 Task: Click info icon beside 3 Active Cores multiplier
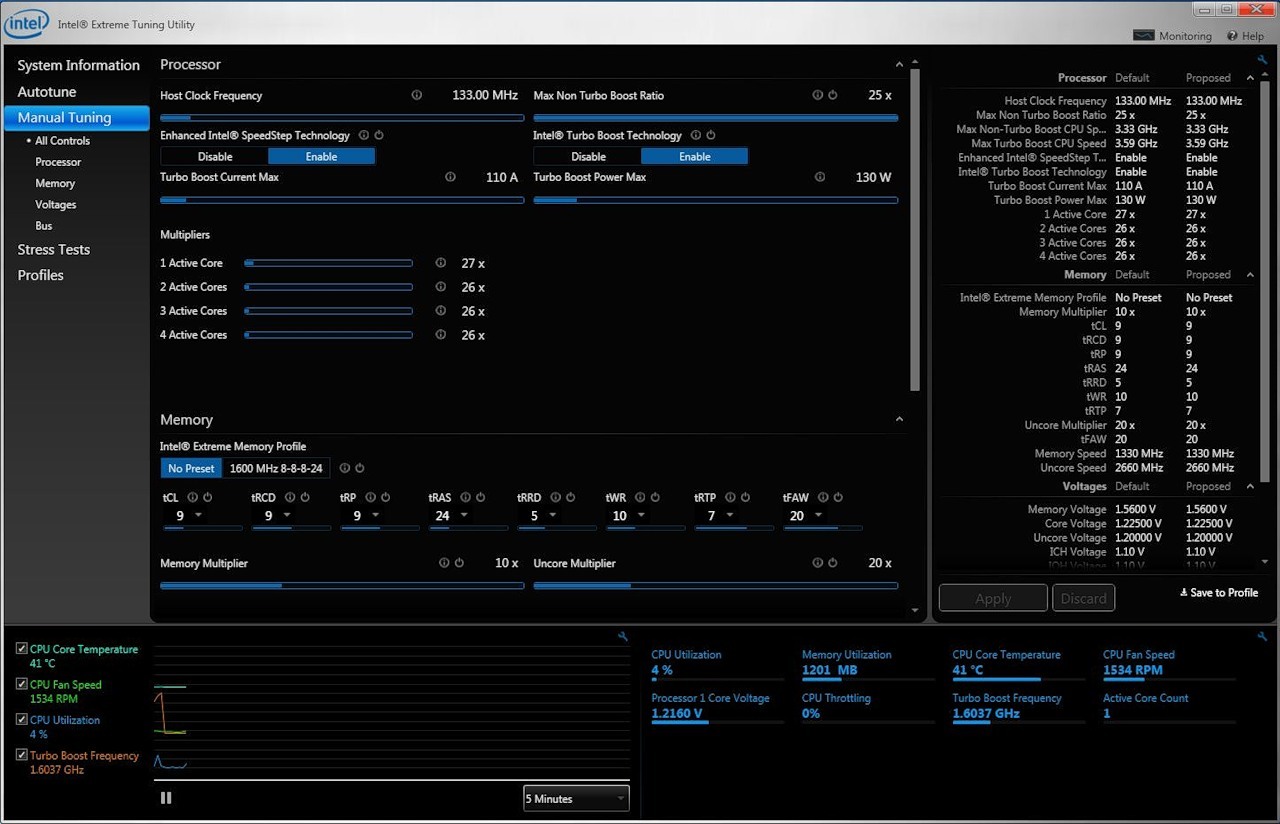pyautogui.click(x=440, y=311)
